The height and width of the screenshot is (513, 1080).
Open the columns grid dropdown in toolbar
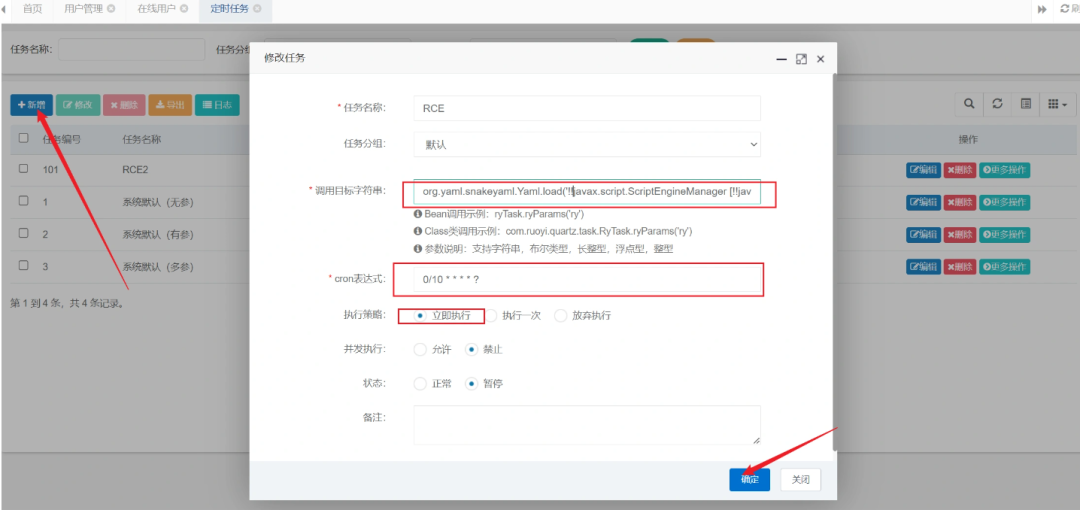1057,104
